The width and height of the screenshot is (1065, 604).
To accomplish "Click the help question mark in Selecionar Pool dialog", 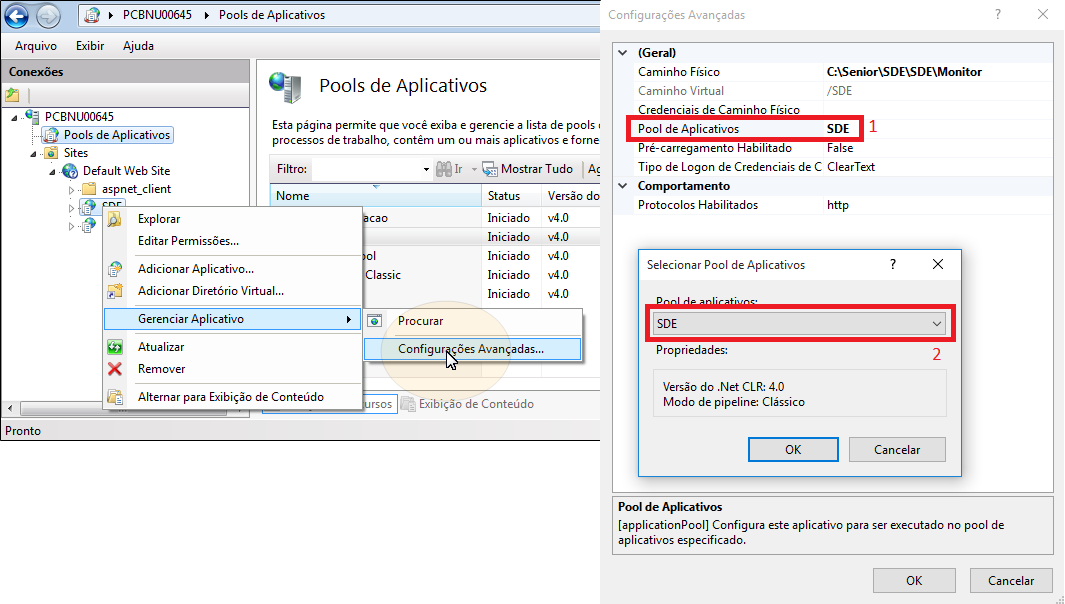I will point(893,264).
